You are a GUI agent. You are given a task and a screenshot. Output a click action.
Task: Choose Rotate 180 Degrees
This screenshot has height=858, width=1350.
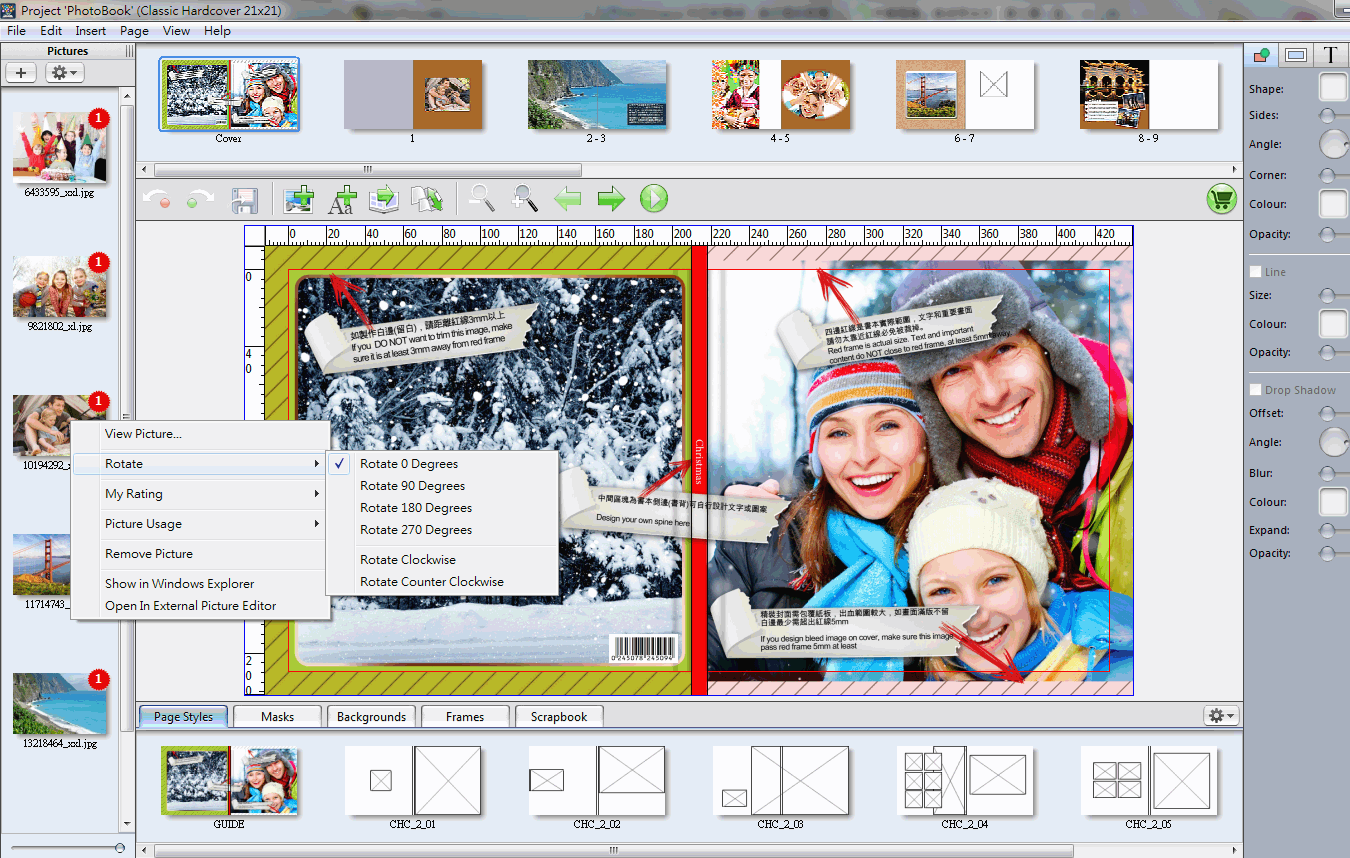pos(441,508)
